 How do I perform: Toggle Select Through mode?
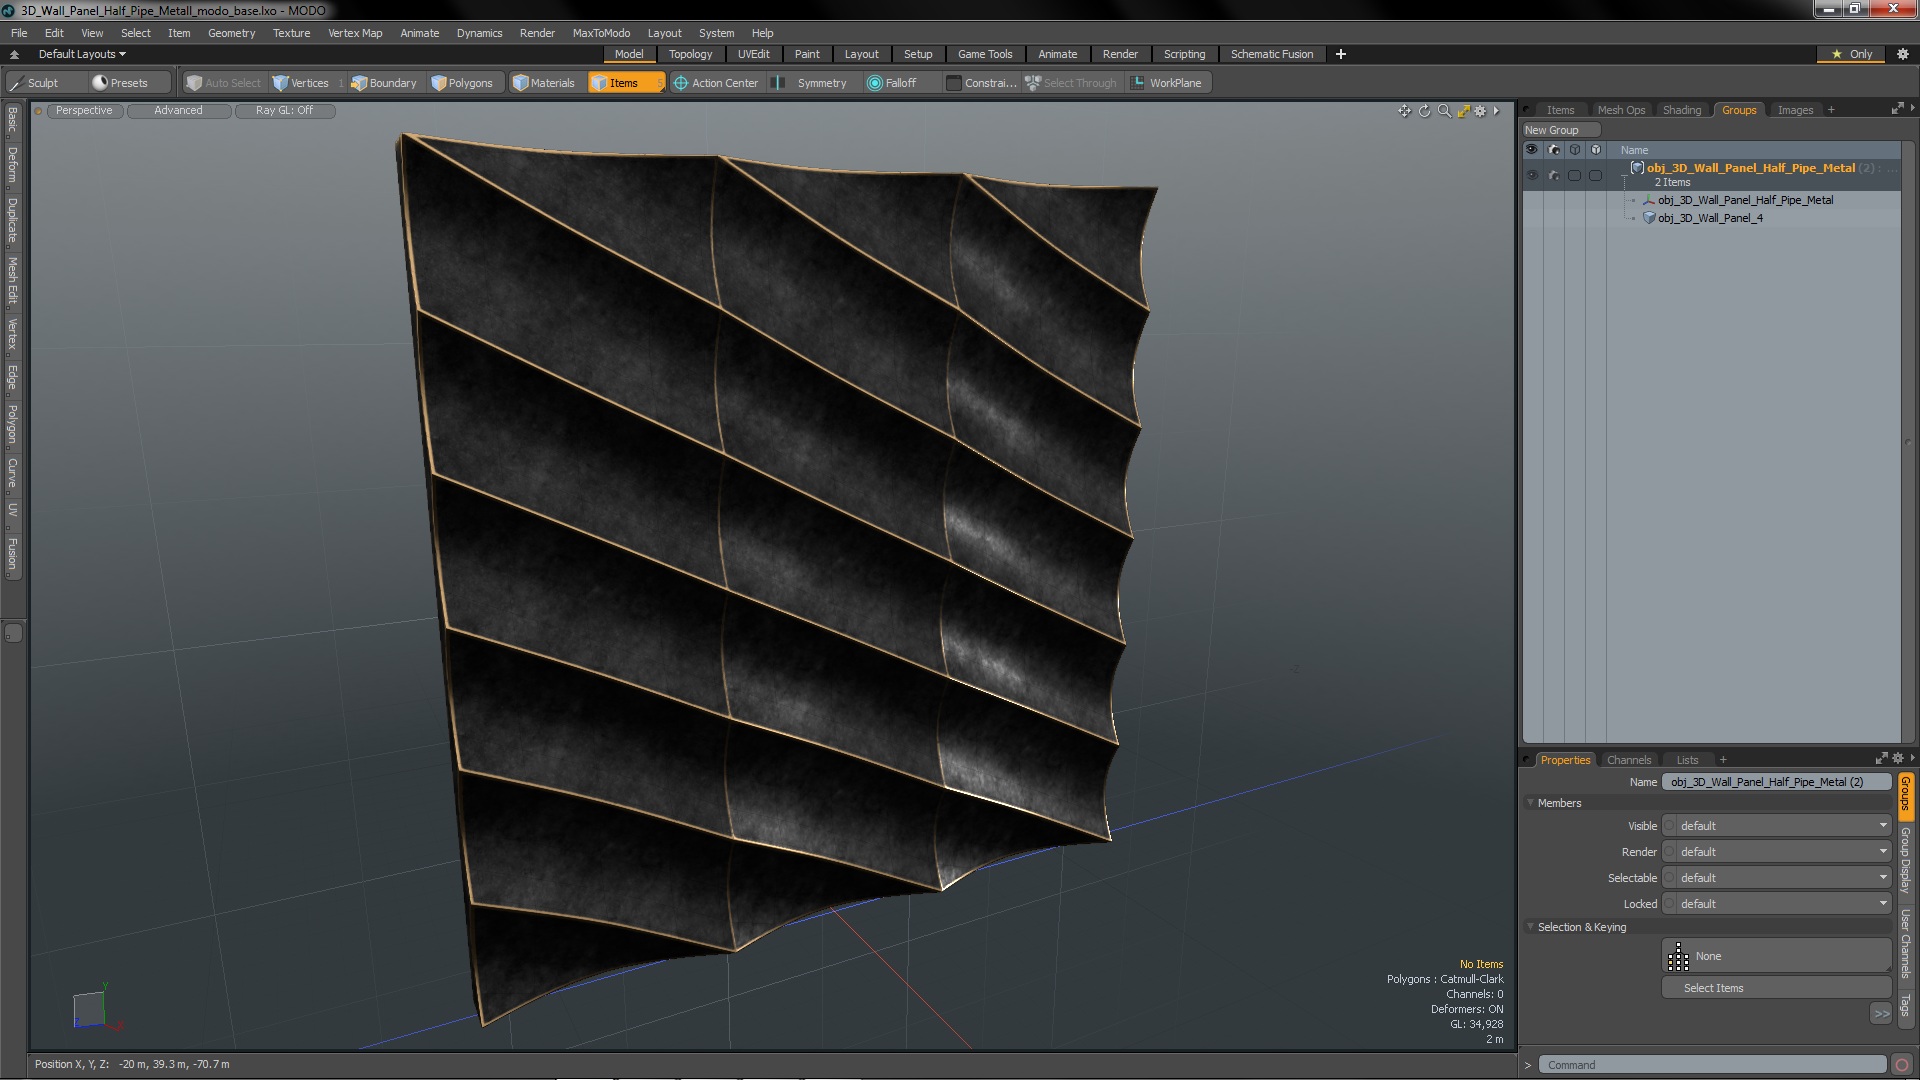click(1071, 83)
